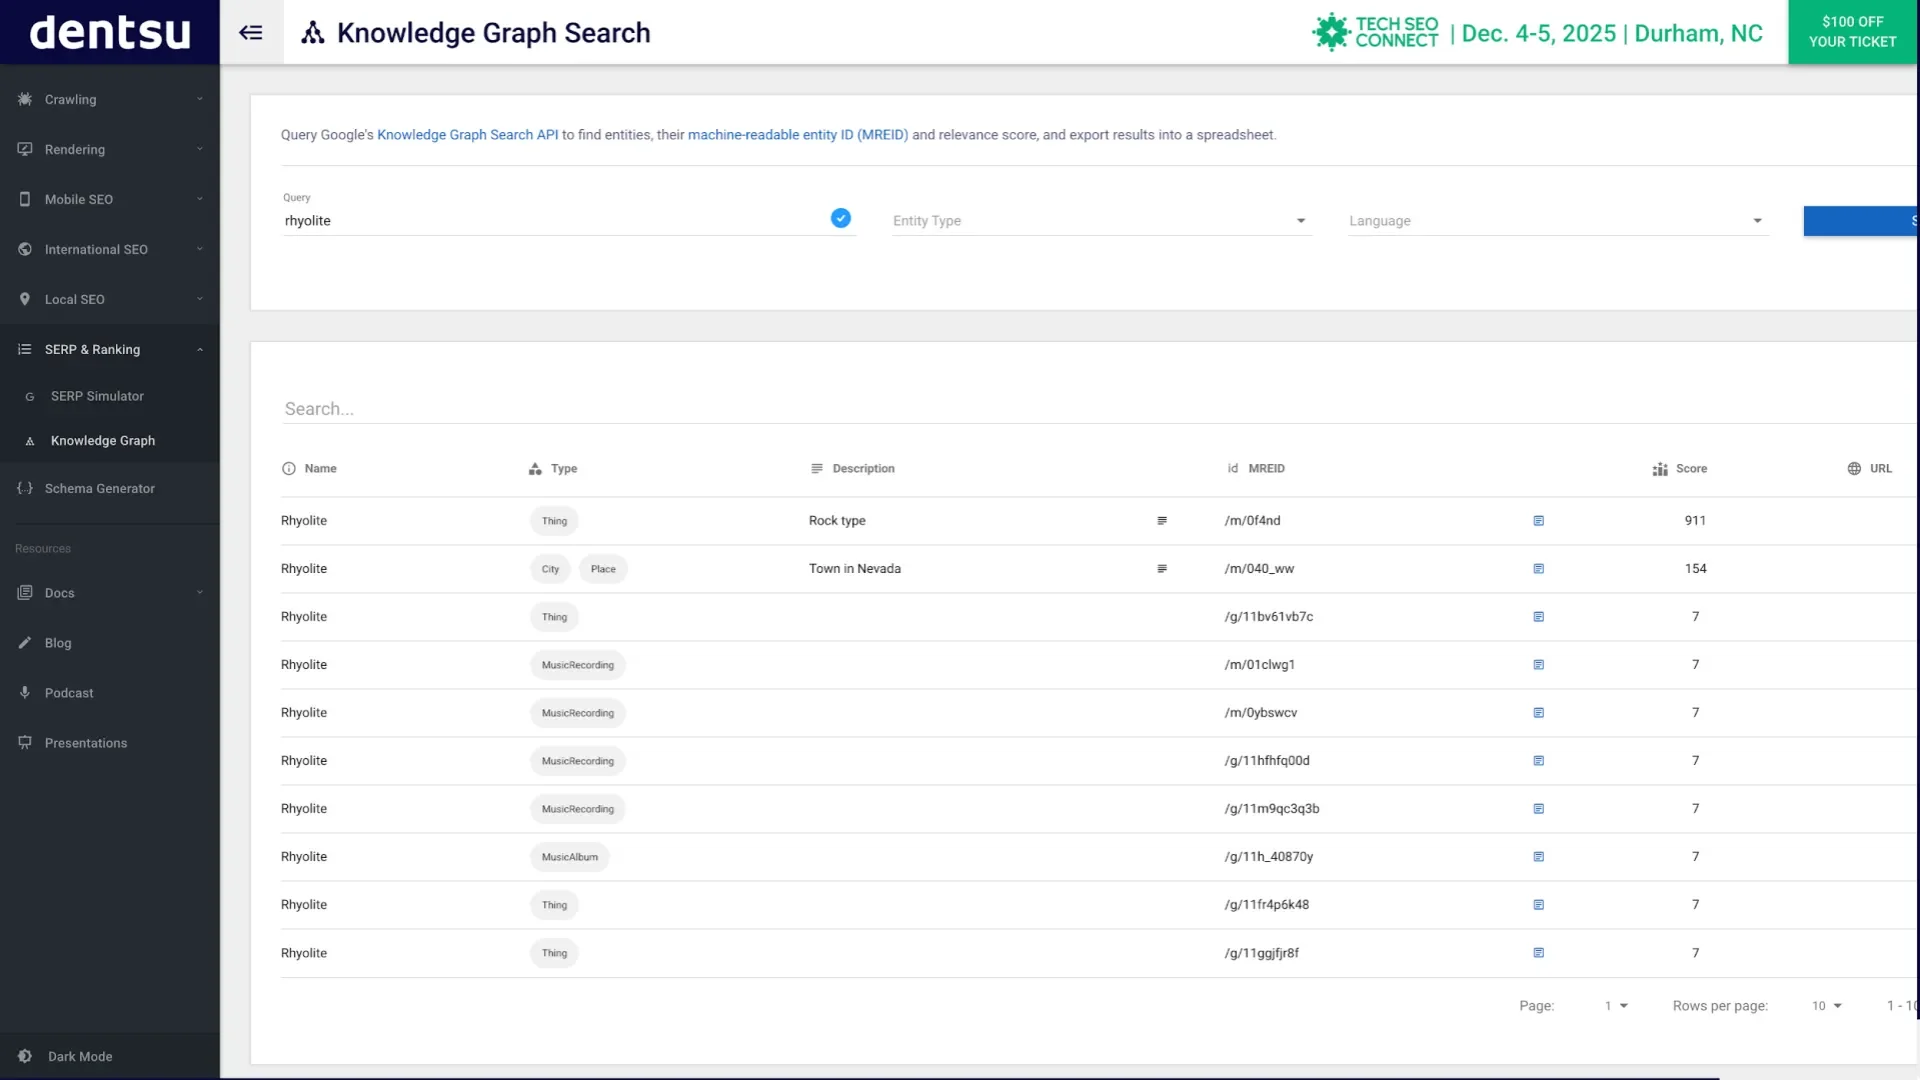This screenshot has height=1080, width=1920.
Task: Click copy icon beside /m/040_ww
Action: [x=1538, y=569]
